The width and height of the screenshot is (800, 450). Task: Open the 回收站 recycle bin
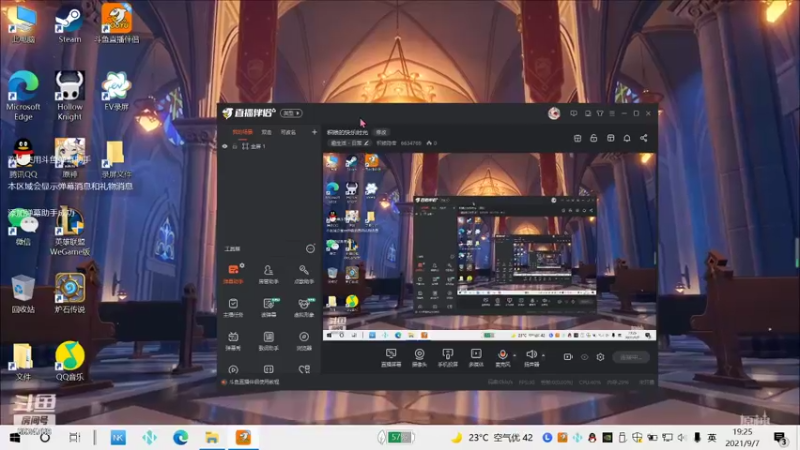23,293
